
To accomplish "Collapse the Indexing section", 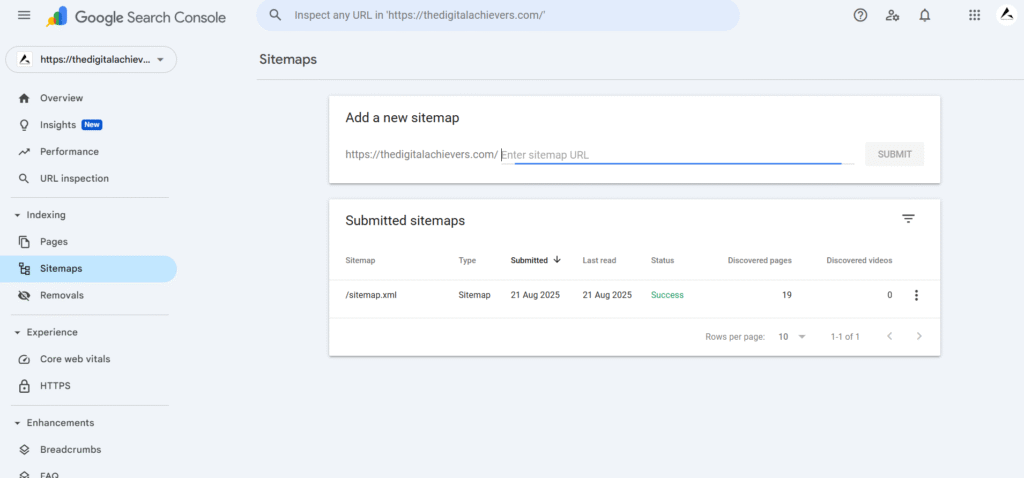I will click(17, 215).
